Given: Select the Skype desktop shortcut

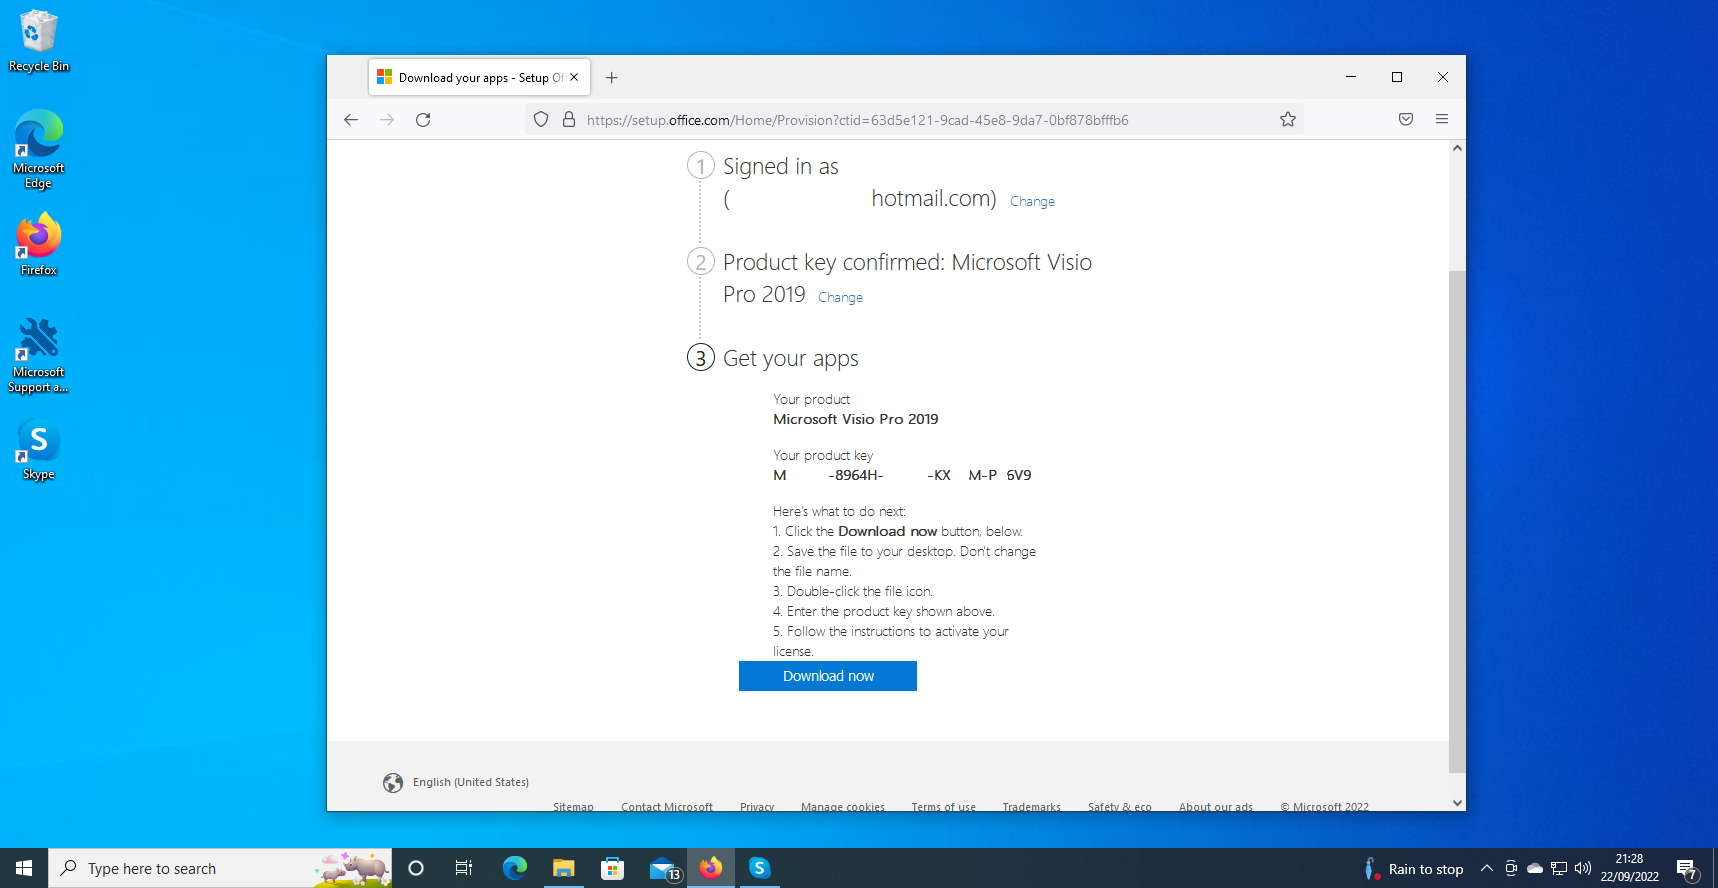Looking at the screenshot, I should 39,449.
